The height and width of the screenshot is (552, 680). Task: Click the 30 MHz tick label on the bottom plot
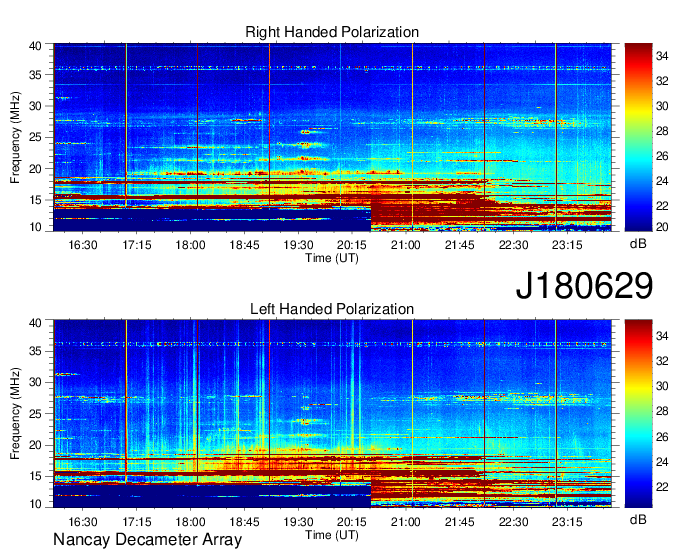coord(36,382)
